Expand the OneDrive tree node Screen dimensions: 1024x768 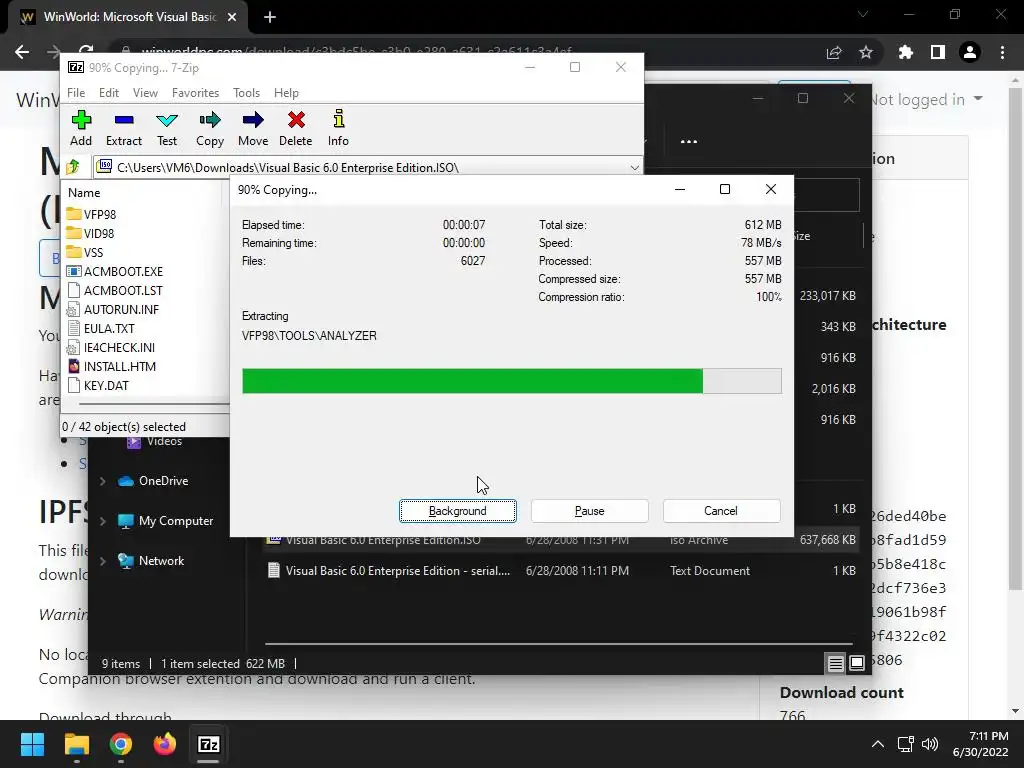(x=103, y=481)
